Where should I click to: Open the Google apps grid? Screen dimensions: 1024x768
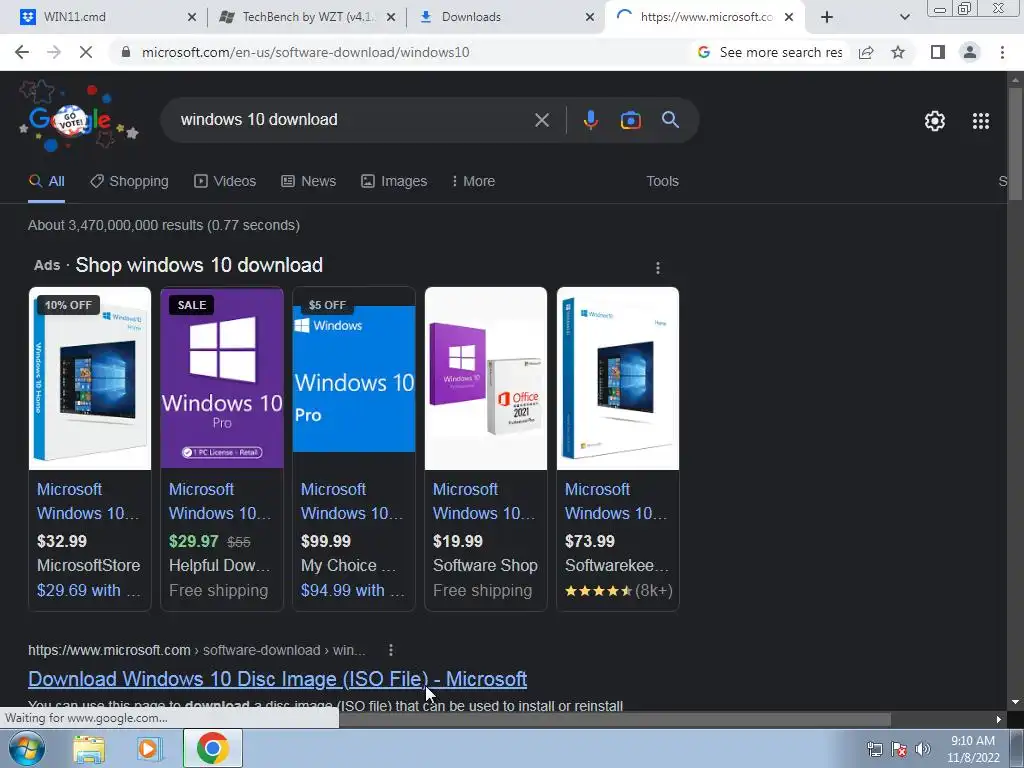pos(981,121)
